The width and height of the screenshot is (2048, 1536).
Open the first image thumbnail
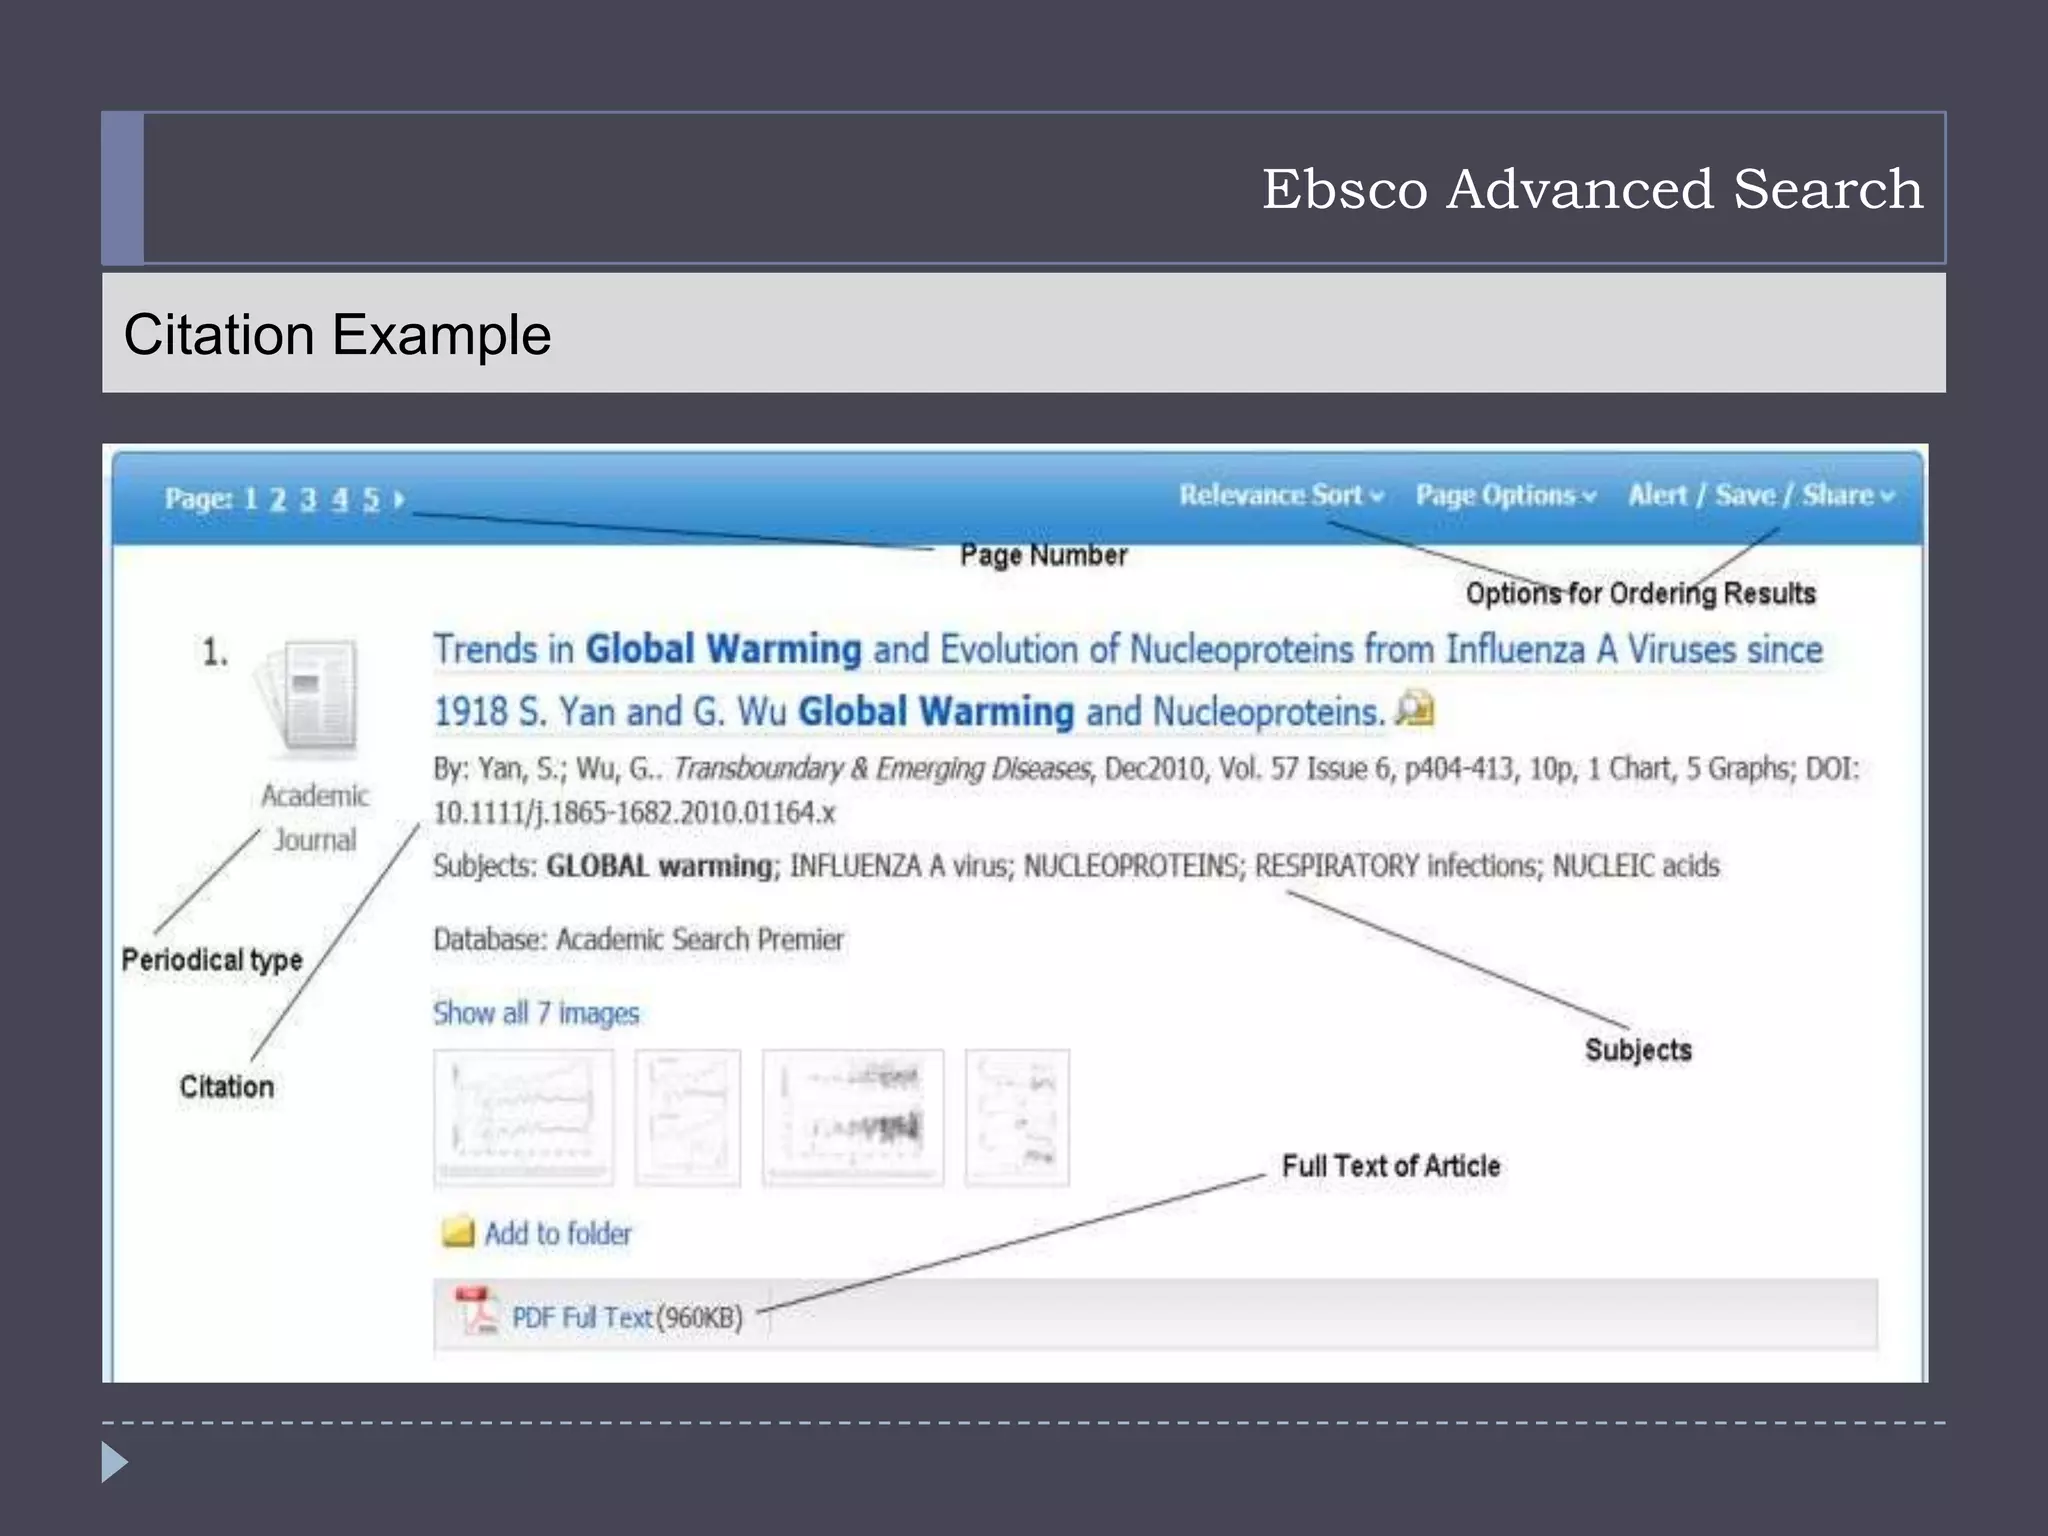pyautogui.click(x=524, y=1117)
